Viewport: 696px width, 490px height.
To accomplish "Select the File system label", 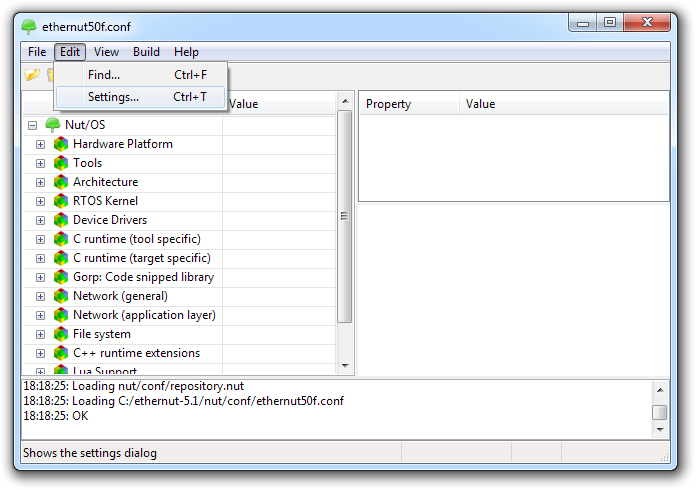I will point(102,334).
